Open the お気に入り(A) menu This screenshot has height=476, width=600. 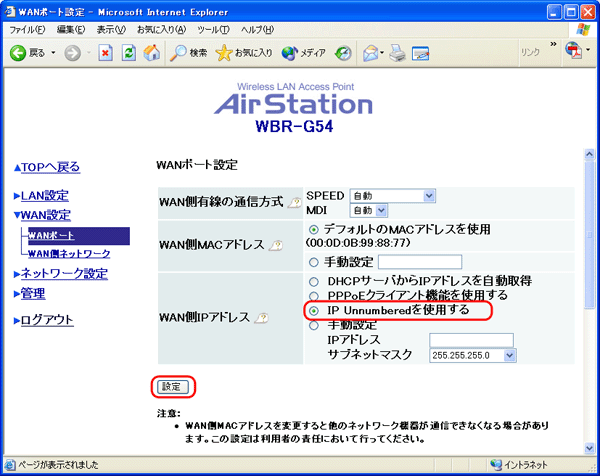pos(161,29)
